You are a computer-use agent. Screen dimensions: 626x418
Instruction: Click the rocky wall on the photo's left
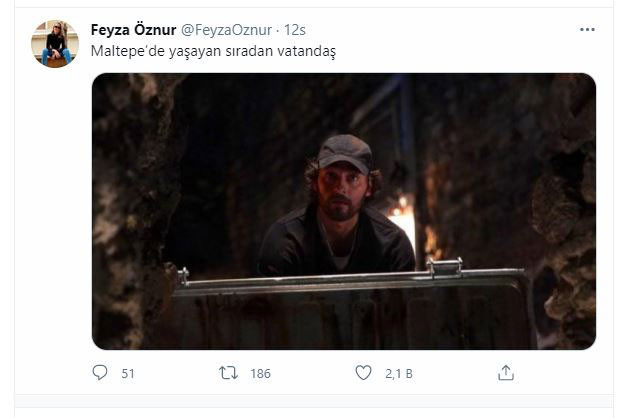(128, 210)
